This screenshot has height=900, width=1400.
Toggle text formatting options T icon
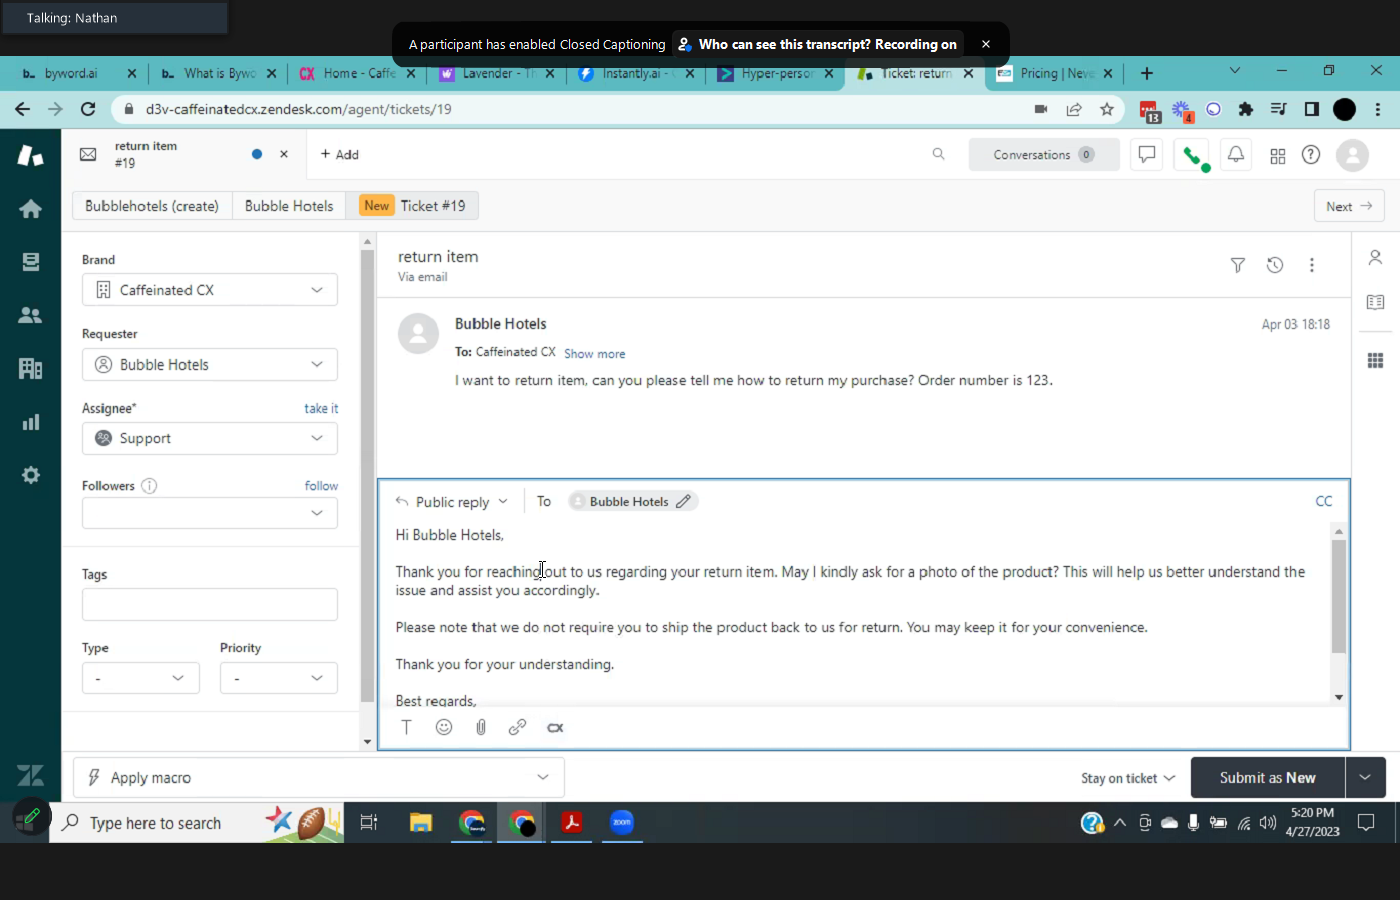[x=406, y=727]
